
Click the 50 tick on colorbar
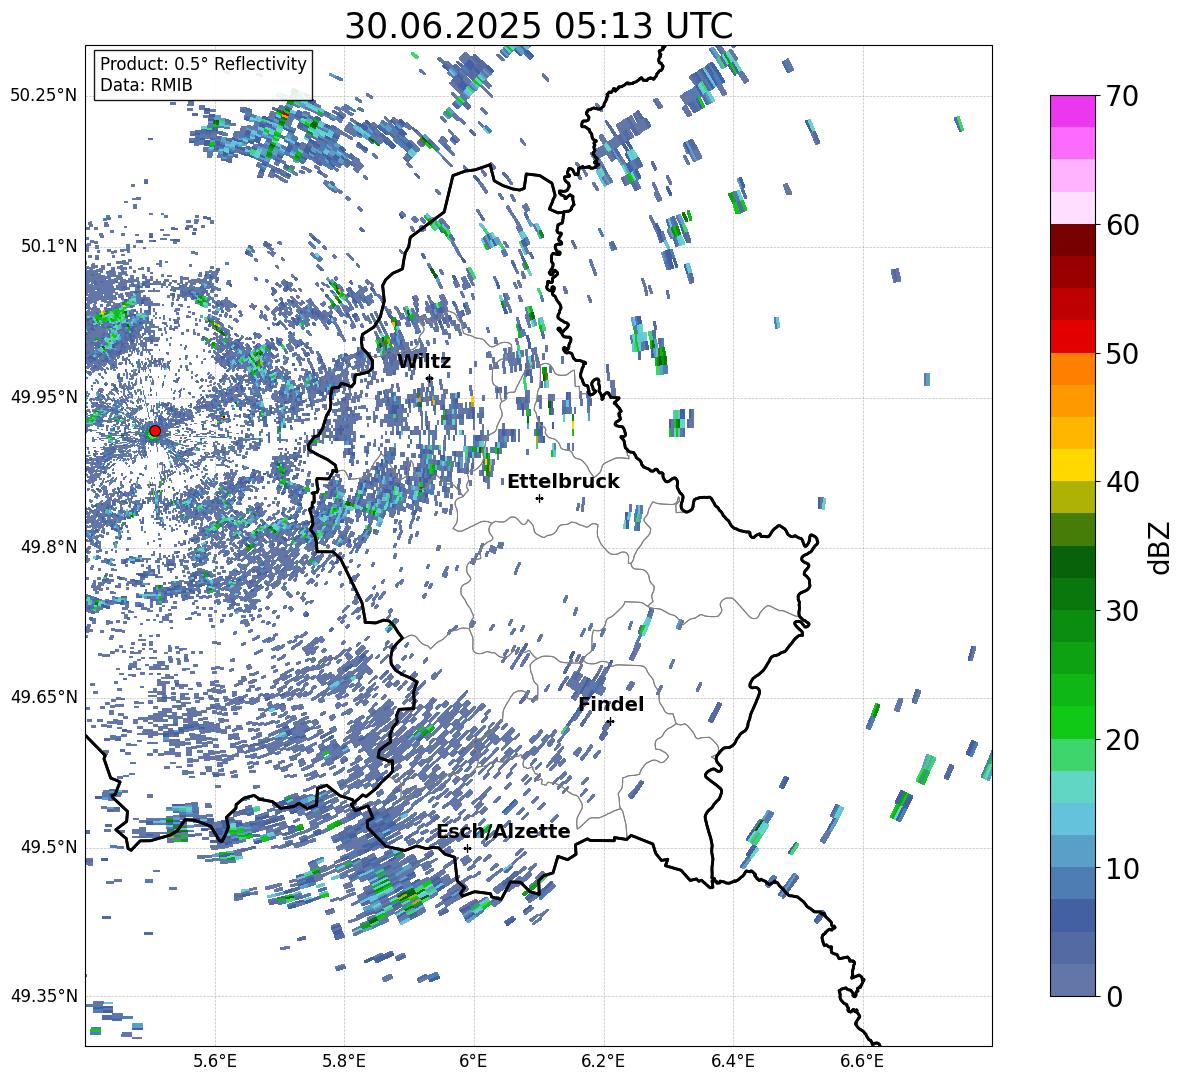click(1123, 353)
